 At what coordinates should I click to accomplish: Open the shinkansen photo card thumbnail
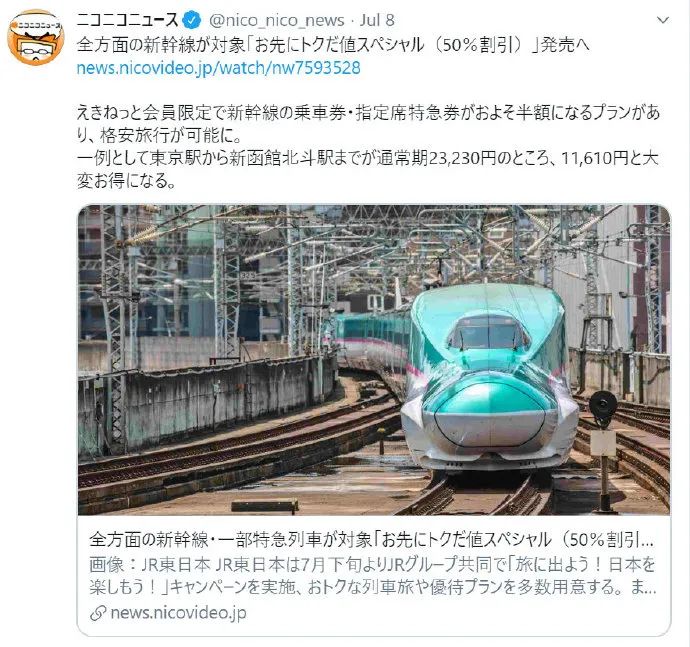tap(374, 360)
